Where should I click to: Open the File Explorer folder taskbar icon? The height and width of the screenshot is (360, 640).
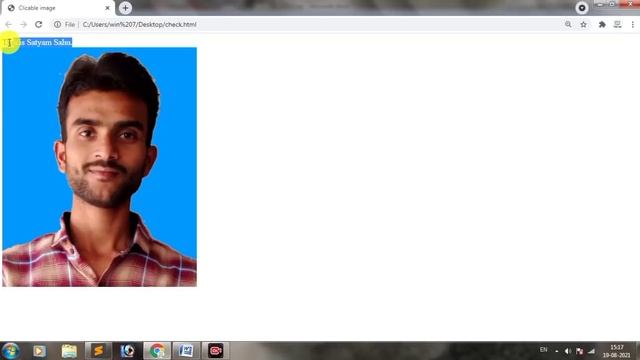pos(69,351)
